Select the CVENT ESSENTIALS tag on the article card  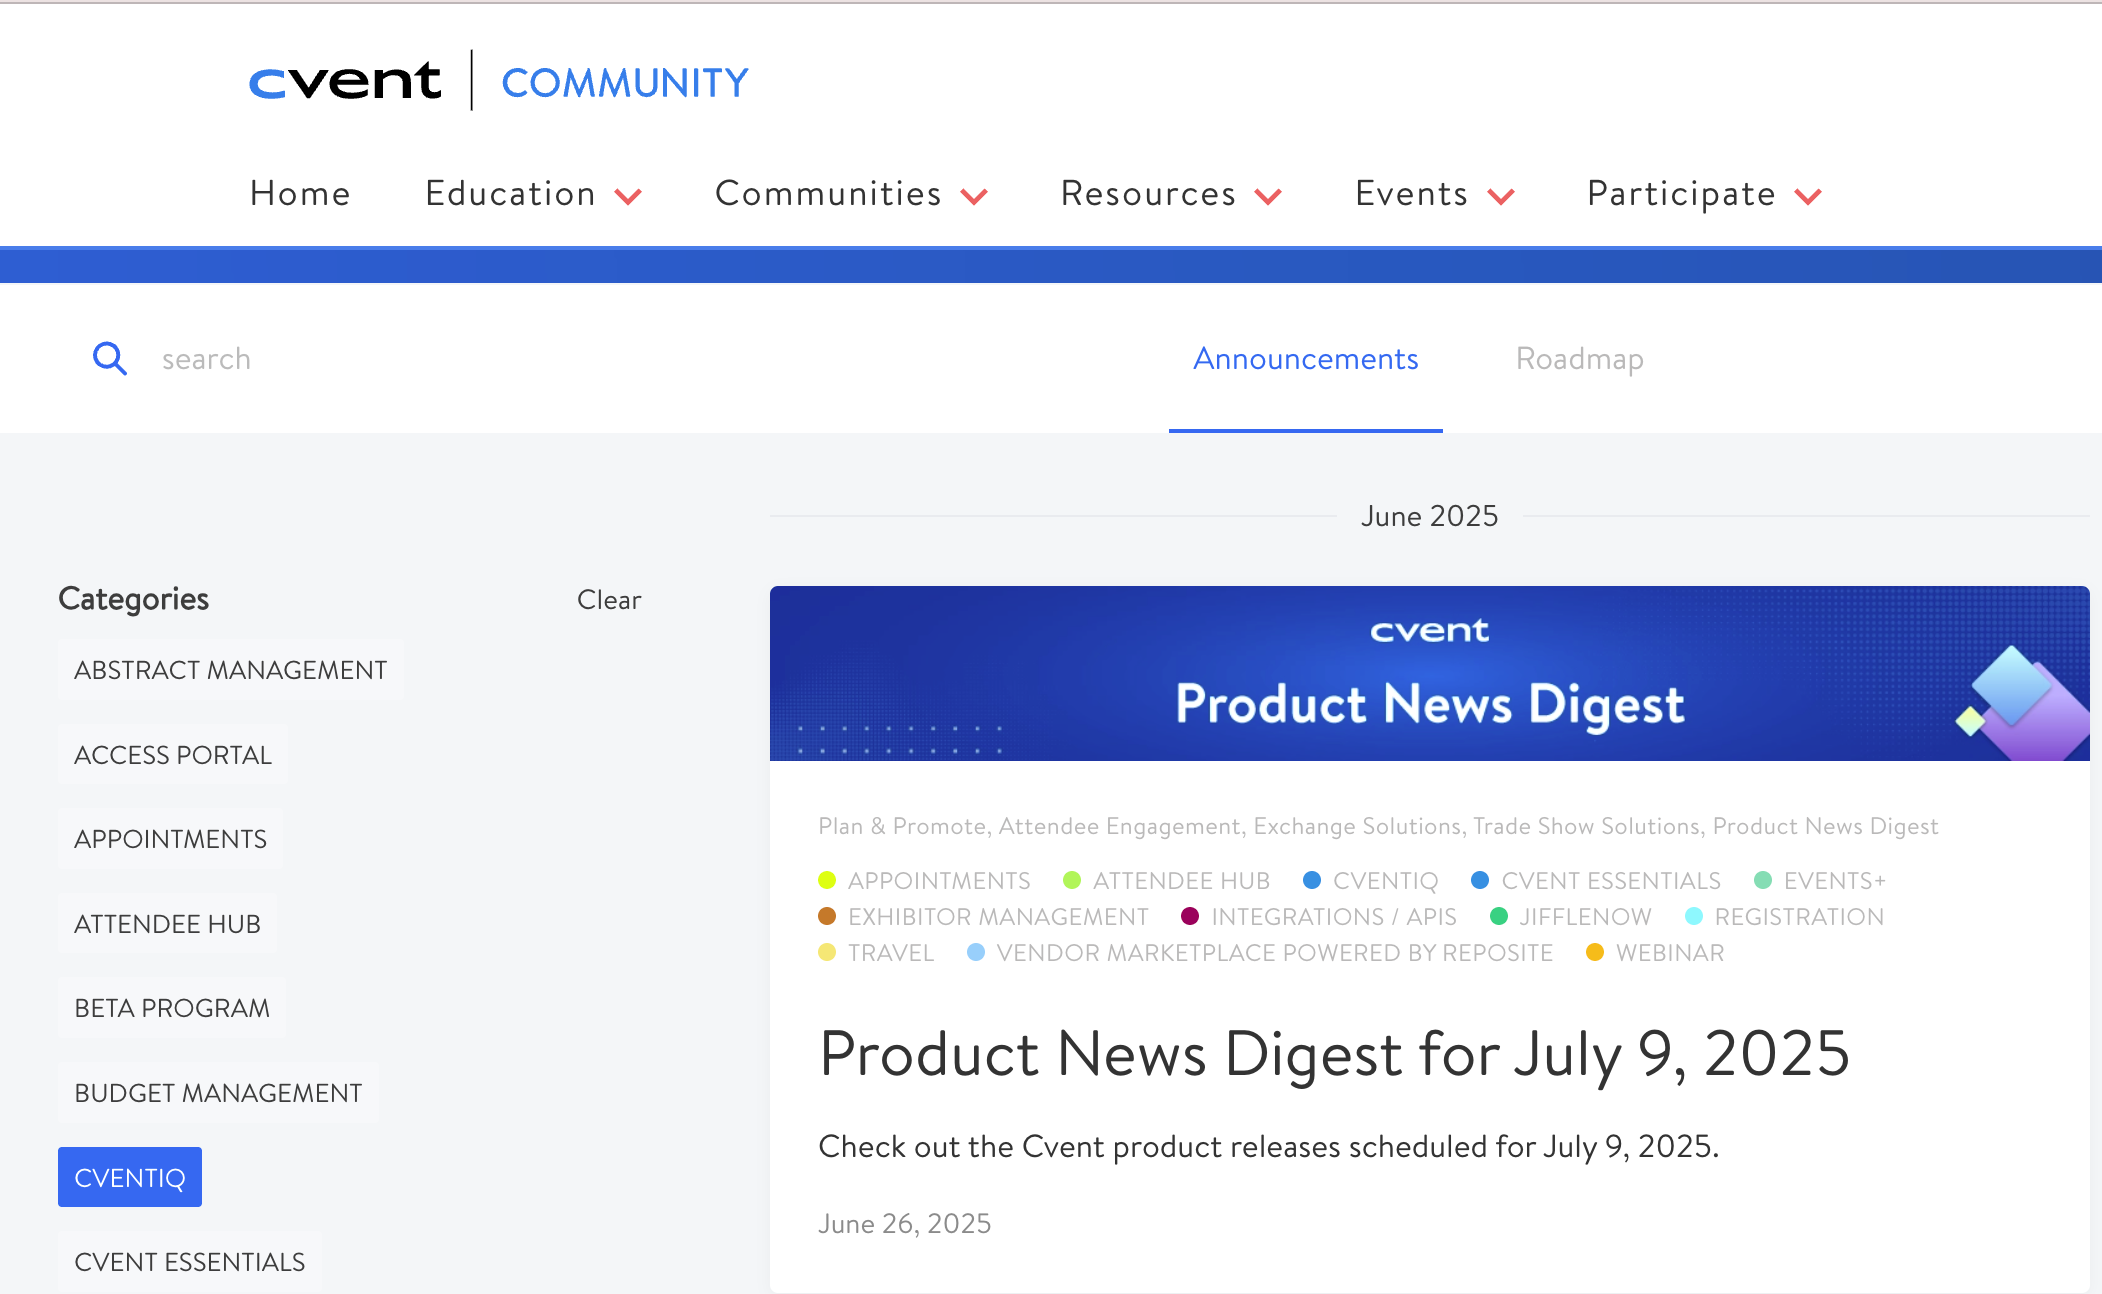pos(1611,881)
